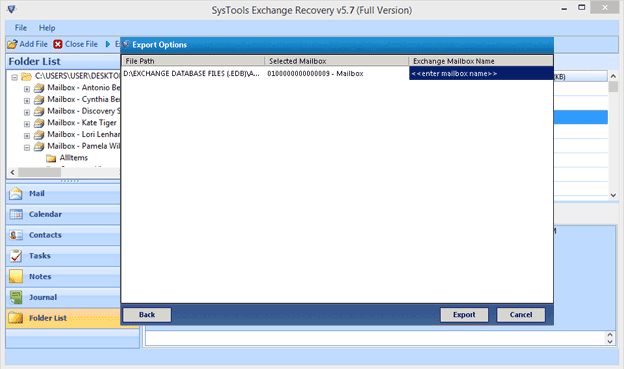Maximize the SysTools Exchange Recovery window

point(582,8)
